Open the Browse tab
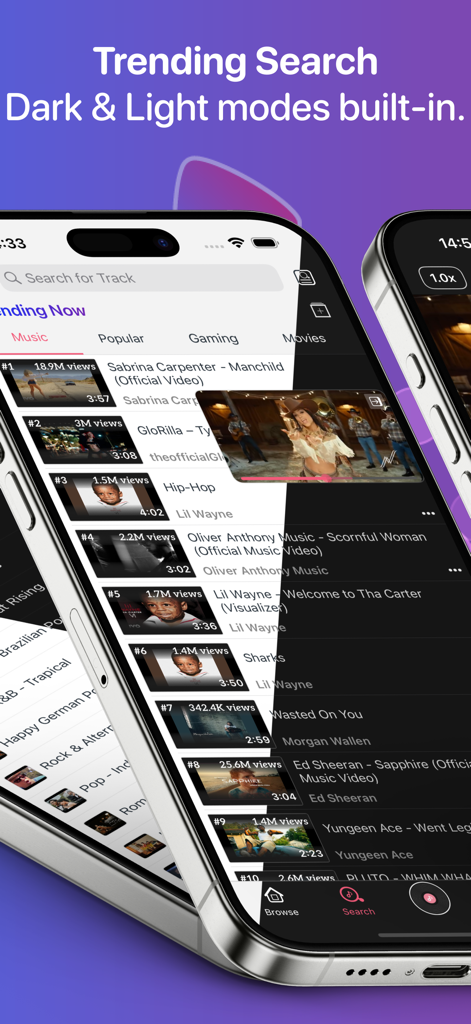This screenshot has height=1024, width=471. click(282, 902)
